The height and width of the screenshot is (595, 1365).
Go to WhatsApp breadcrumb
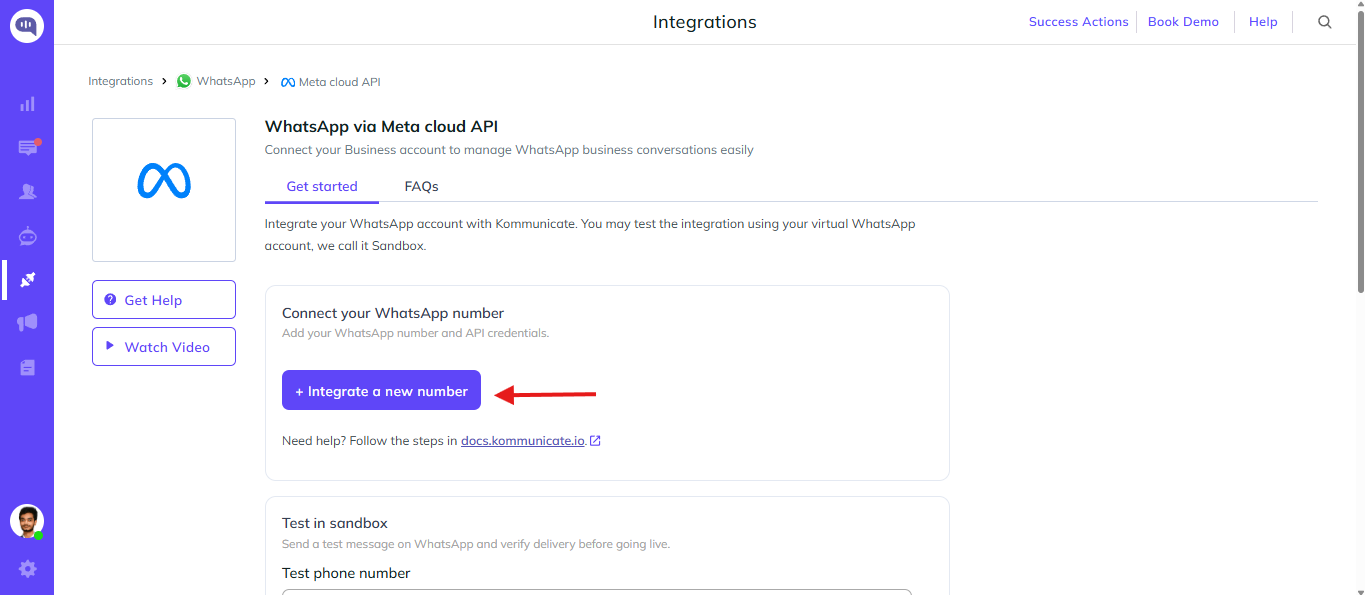(226, 82)
